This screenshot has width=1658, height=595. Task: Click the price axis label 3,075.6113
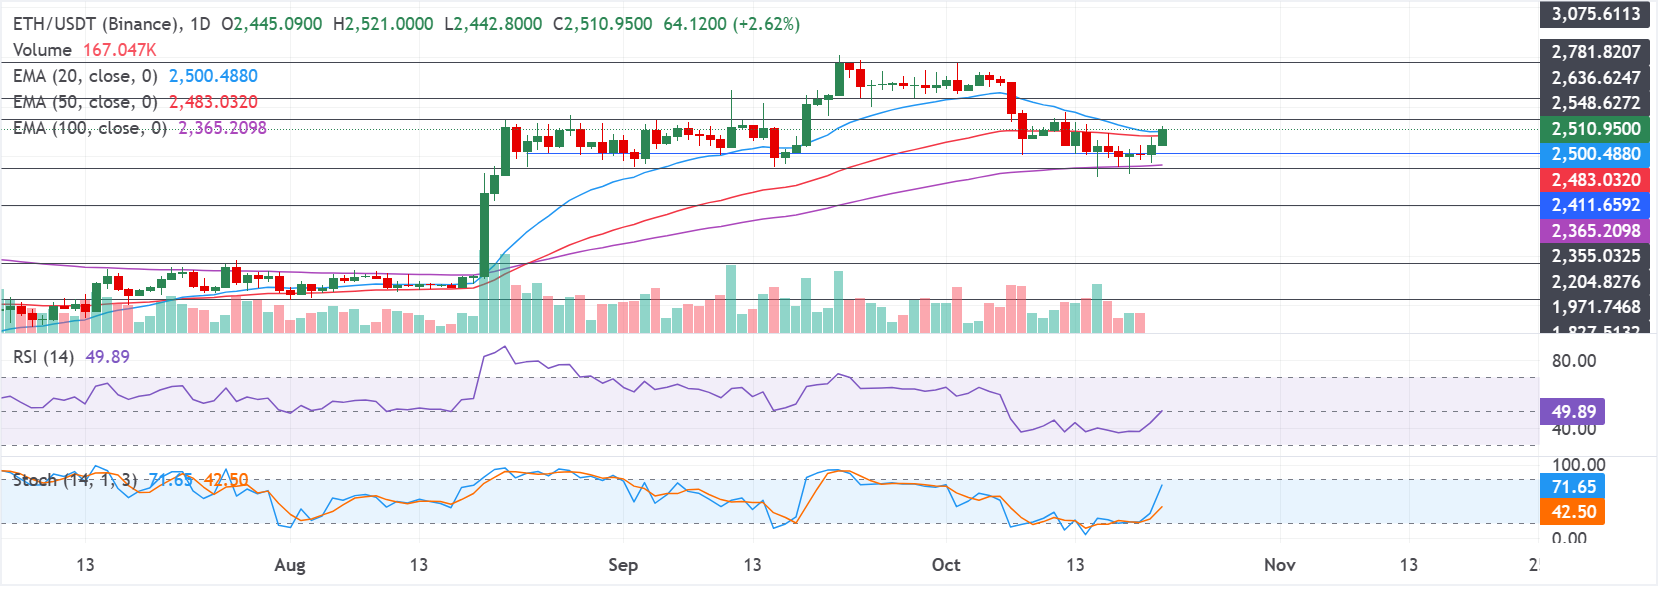pos(1596,14)
